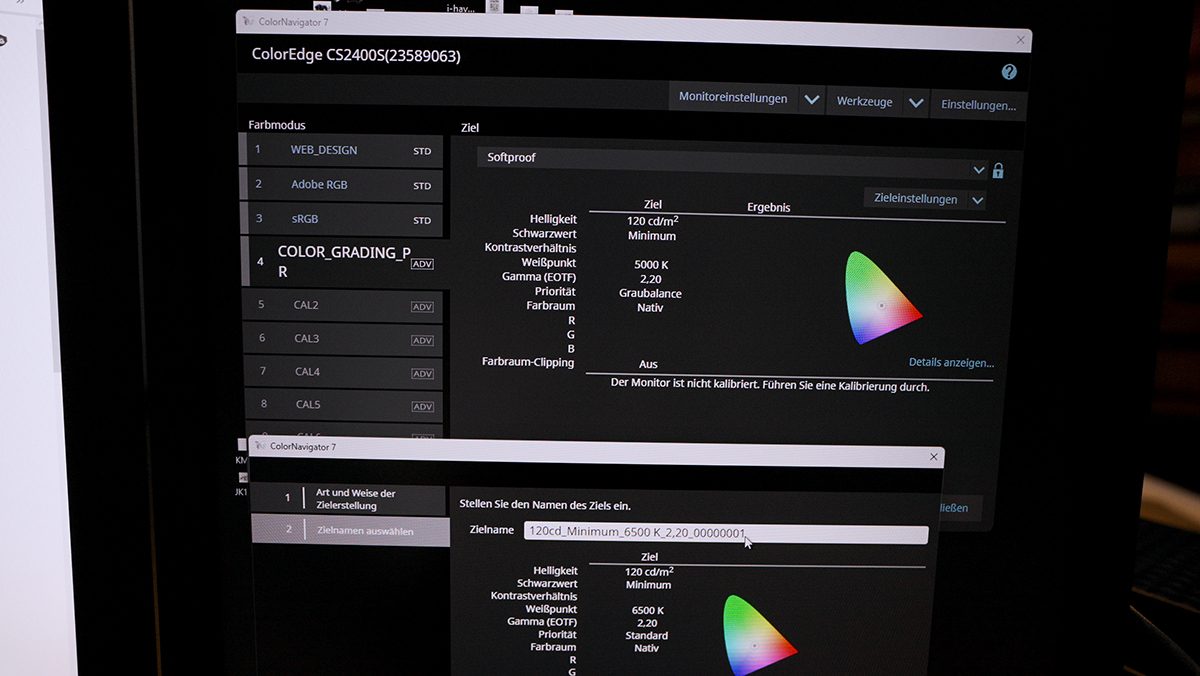Click the help question mark icon
Image resolution: width=1200 pixels, height=676 pixels.
[x=1009, y=72]
